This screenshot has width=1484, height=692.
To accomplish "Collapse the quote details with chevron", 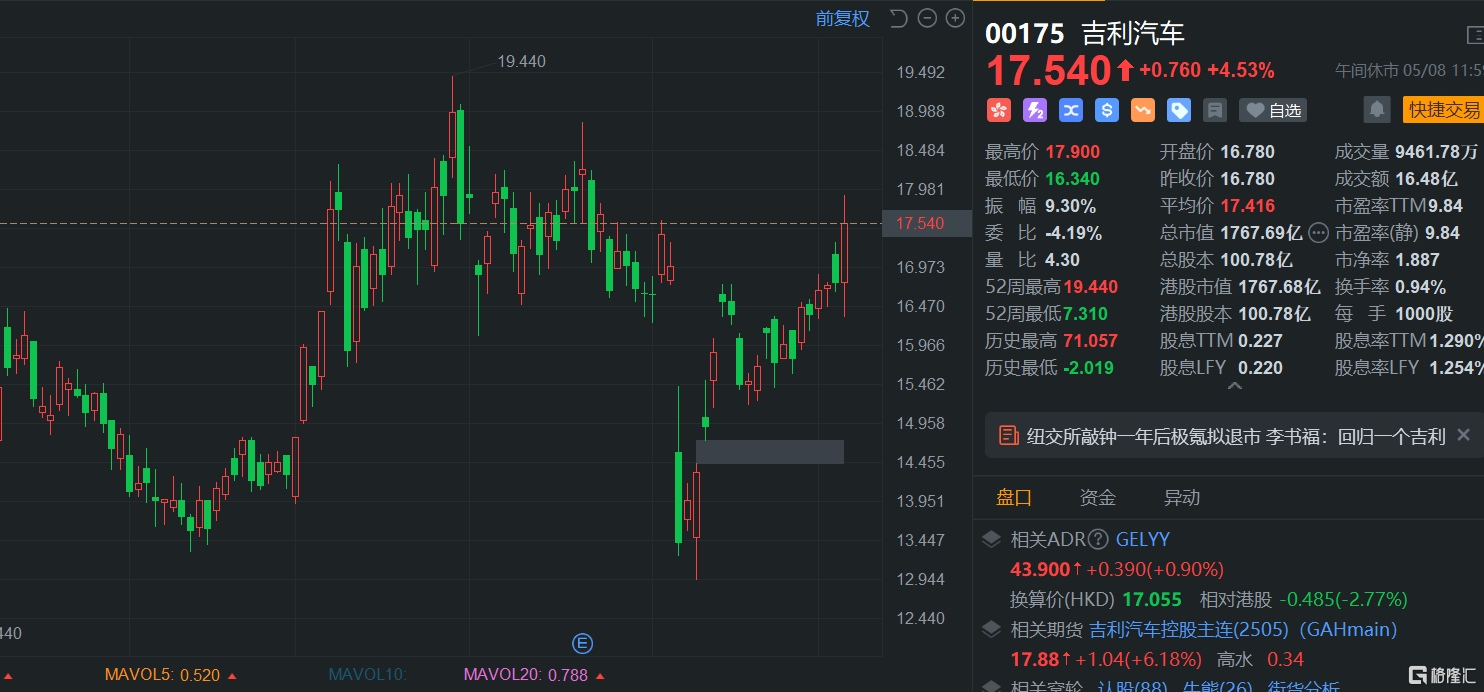I will click(1235, 386).
